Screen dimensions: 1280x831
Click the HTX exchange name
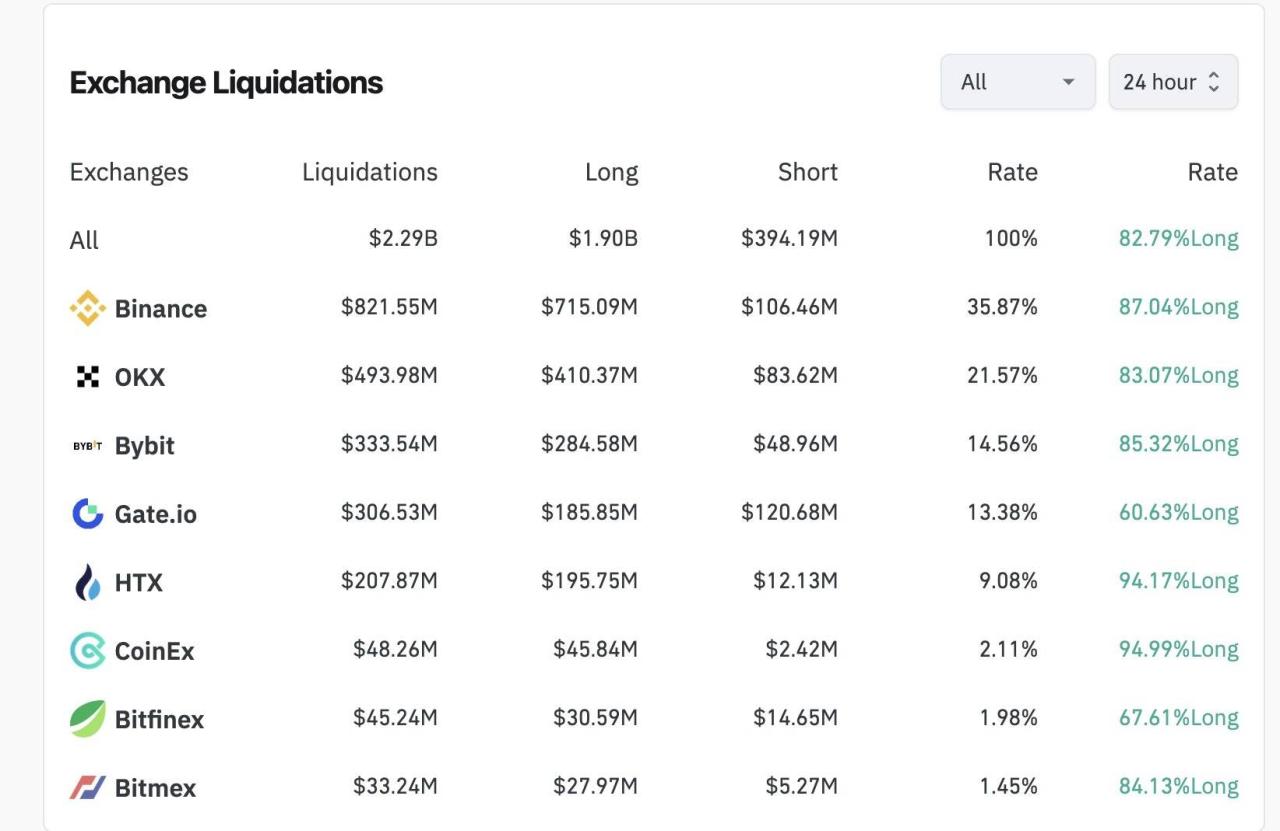coord(138,583)
